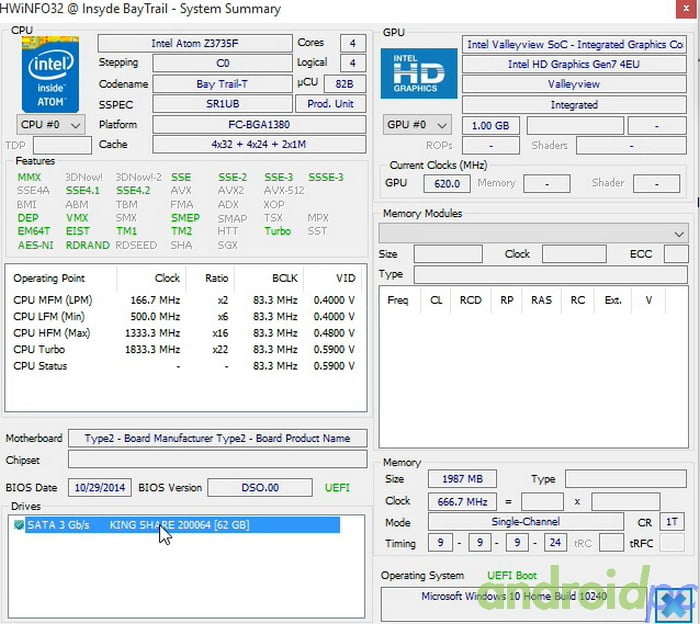Click the Intel Atom Z3735F name field

[x=195, y=43]
